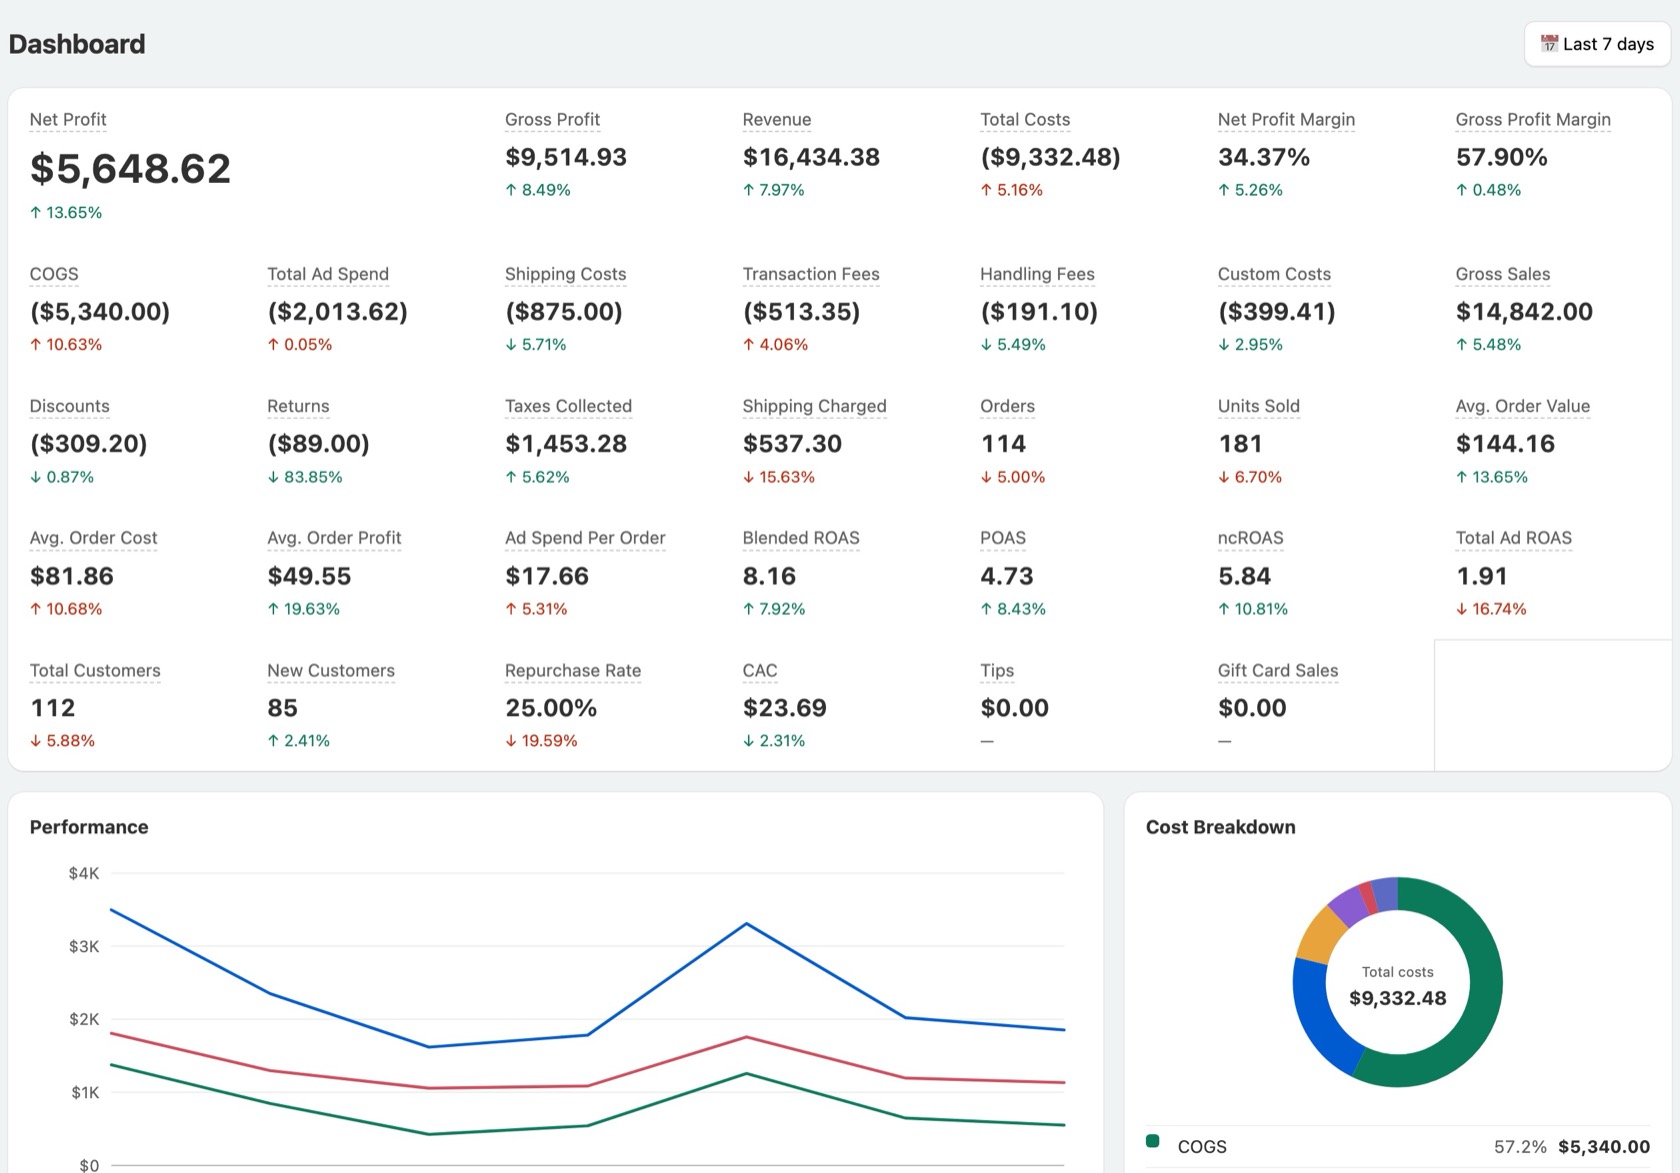Viewport: 1680px width, 1173px height.
Task: Click the Avg. Order Profit label
Action: 334,538
